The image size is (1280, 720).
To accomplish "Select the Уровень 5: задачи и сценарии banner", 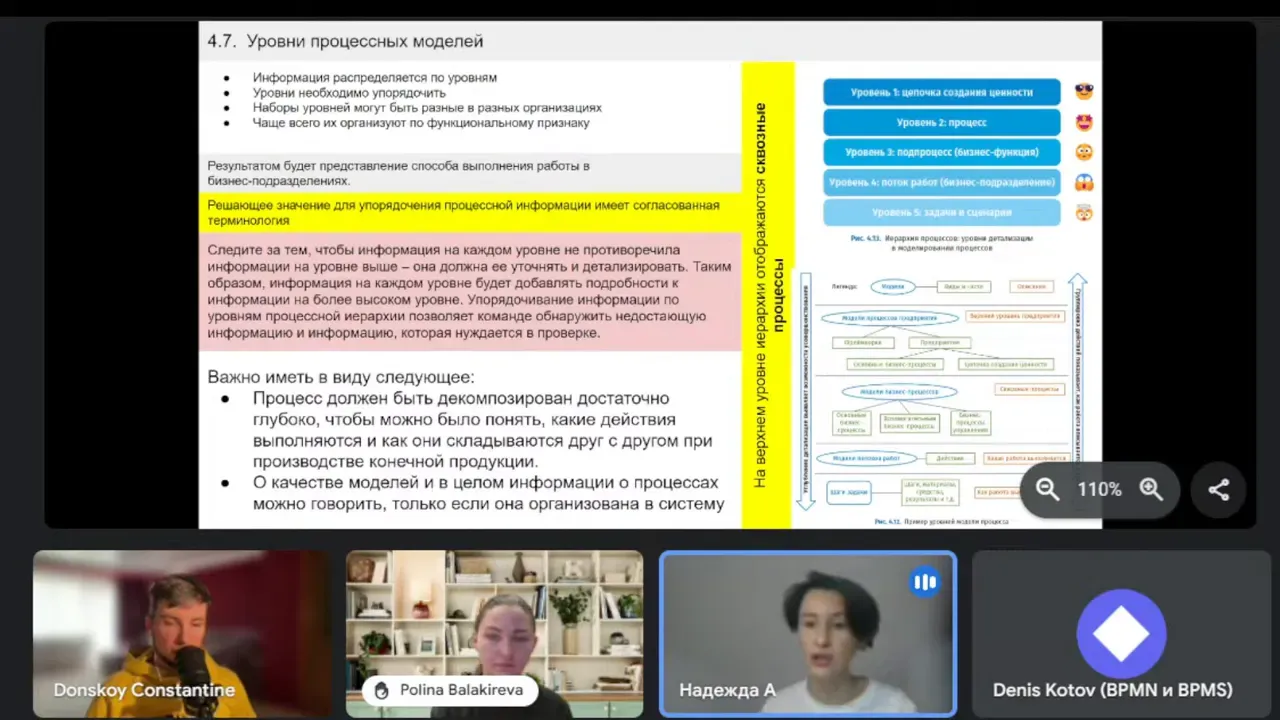I will point(940,212).
